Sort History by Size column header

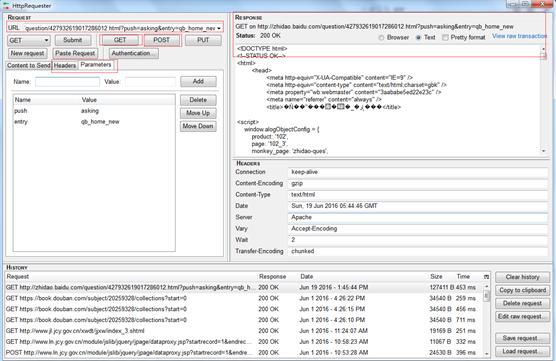(441, 277)
